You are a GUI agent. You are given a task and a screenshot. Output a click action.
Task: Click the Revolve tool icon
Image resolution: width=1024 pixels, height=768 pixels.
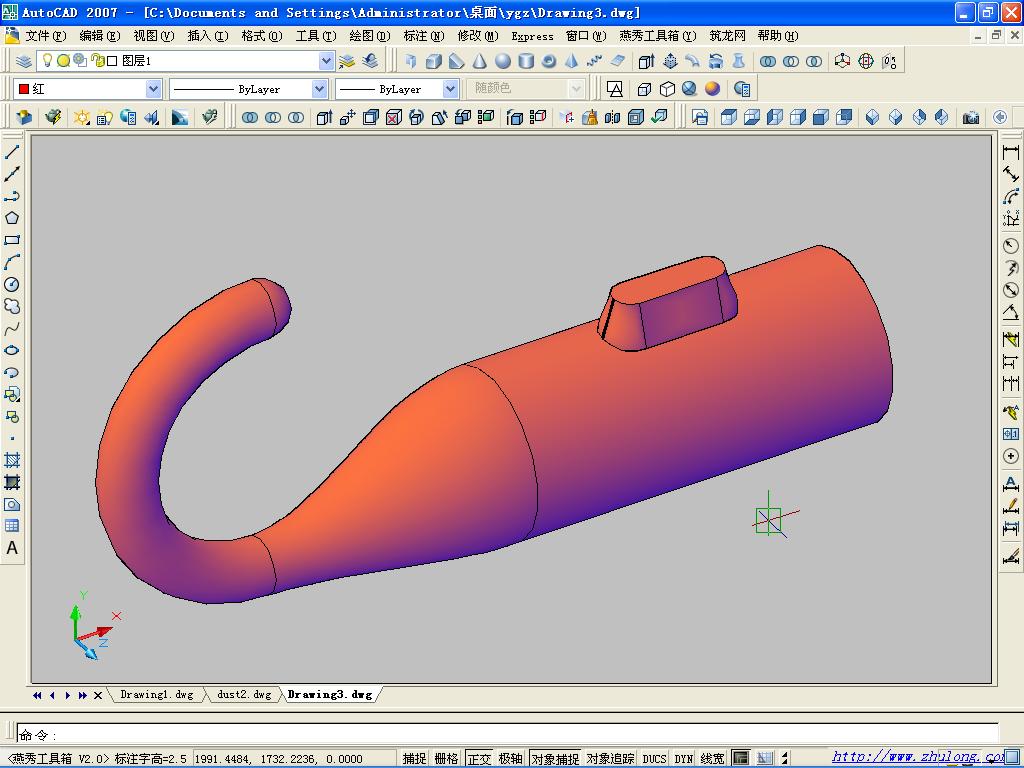pyautogui.click(x=716, y=61)
